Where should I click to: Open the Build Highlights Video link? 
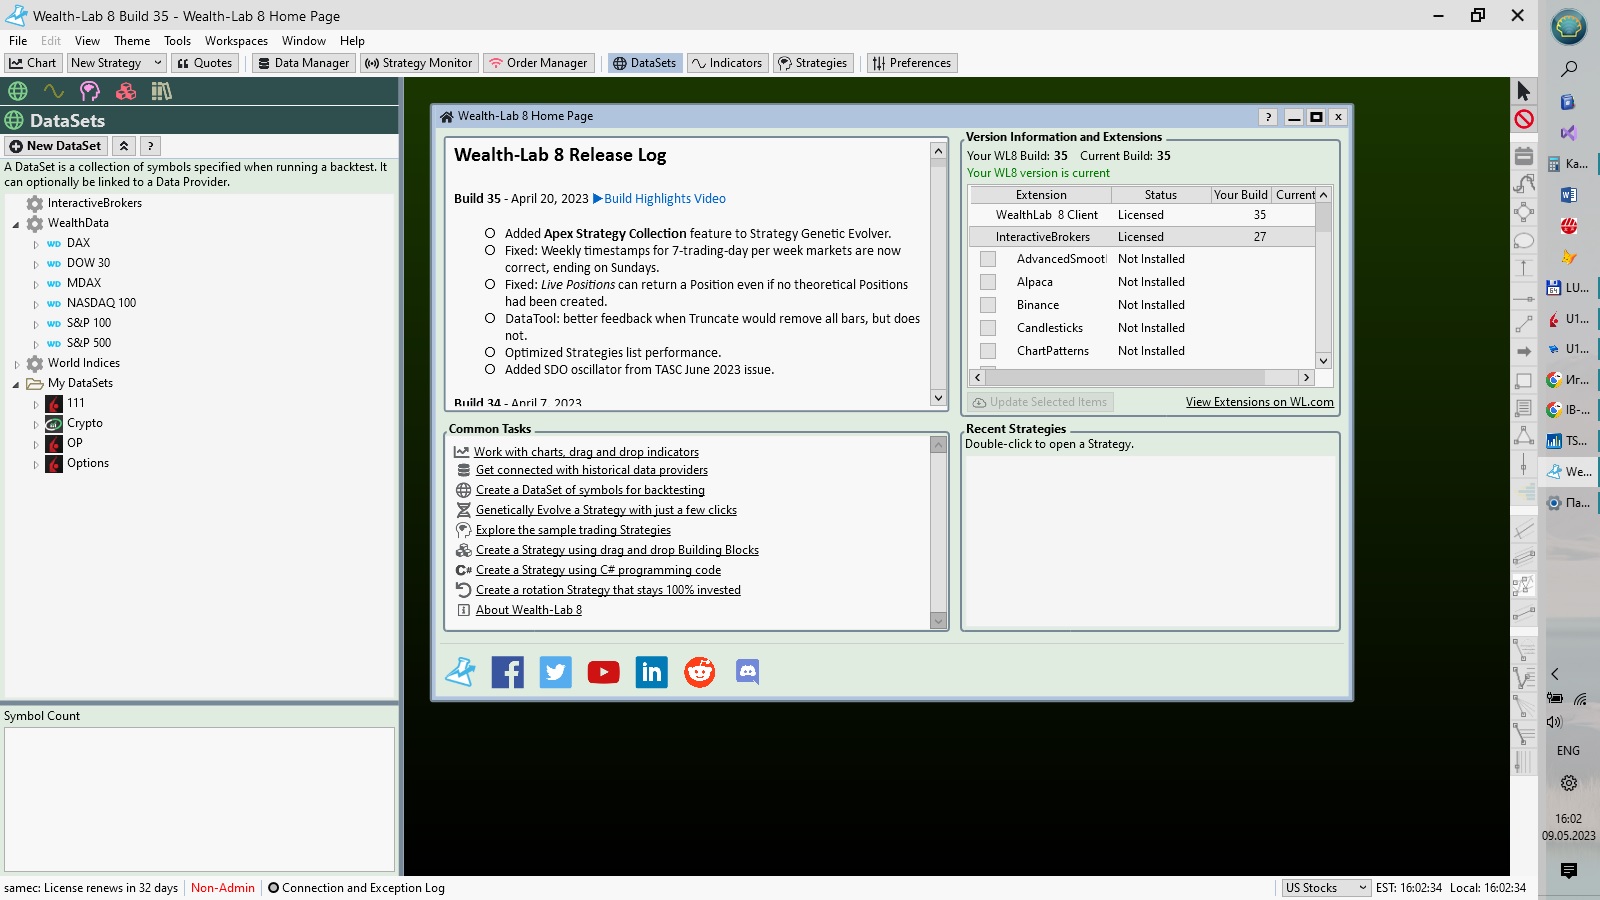(659, 199)
